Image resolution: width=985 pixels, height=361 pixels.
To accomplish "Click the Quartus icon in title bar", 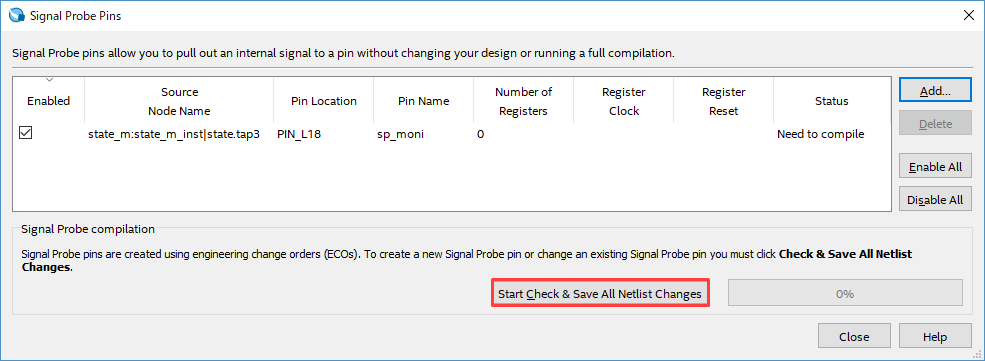I will tap(17, 16).
